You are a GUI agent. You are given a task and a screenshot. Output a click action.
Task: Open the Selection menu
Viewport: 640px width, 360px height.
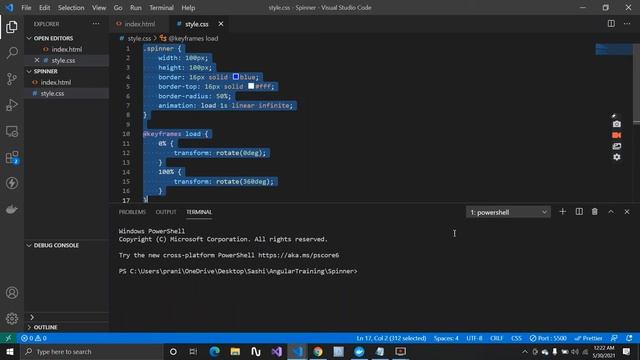[x=71, y=7]
